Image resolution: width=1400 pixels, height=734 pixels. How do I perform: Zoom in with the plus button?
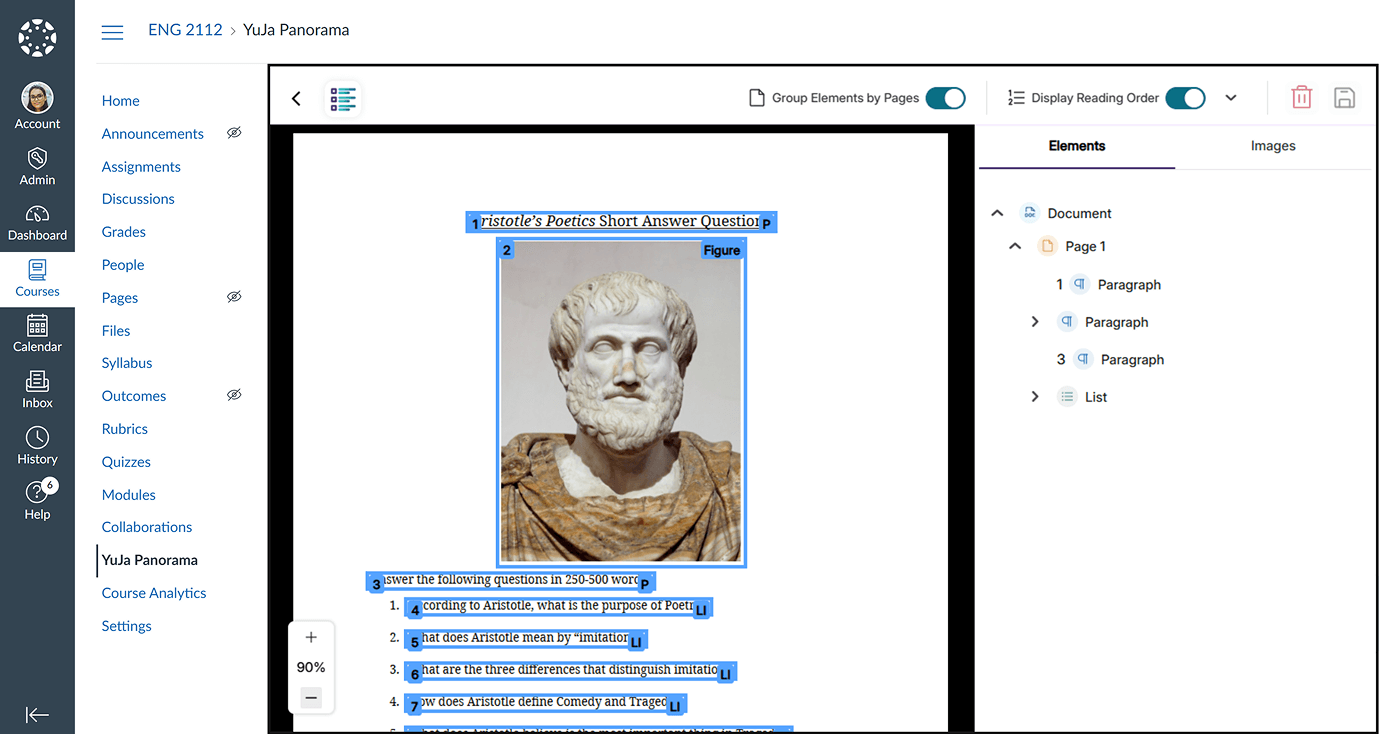(311, 637)
